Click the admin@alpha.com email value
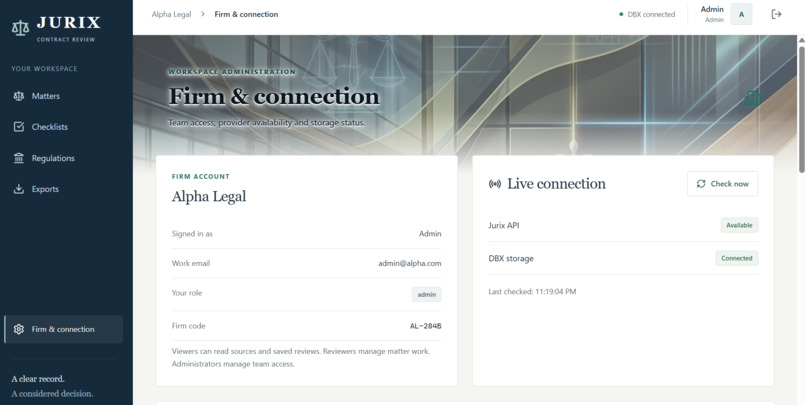Image resolution: width=806 pixels, height=405 pixels. pos(410,263)
